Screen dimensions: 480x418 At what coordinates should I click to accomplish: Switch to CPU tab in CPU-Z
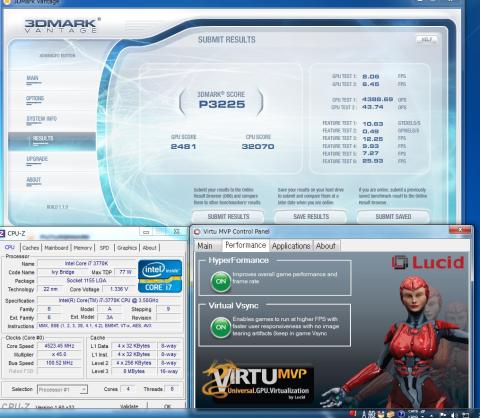[x=10, y=248]
